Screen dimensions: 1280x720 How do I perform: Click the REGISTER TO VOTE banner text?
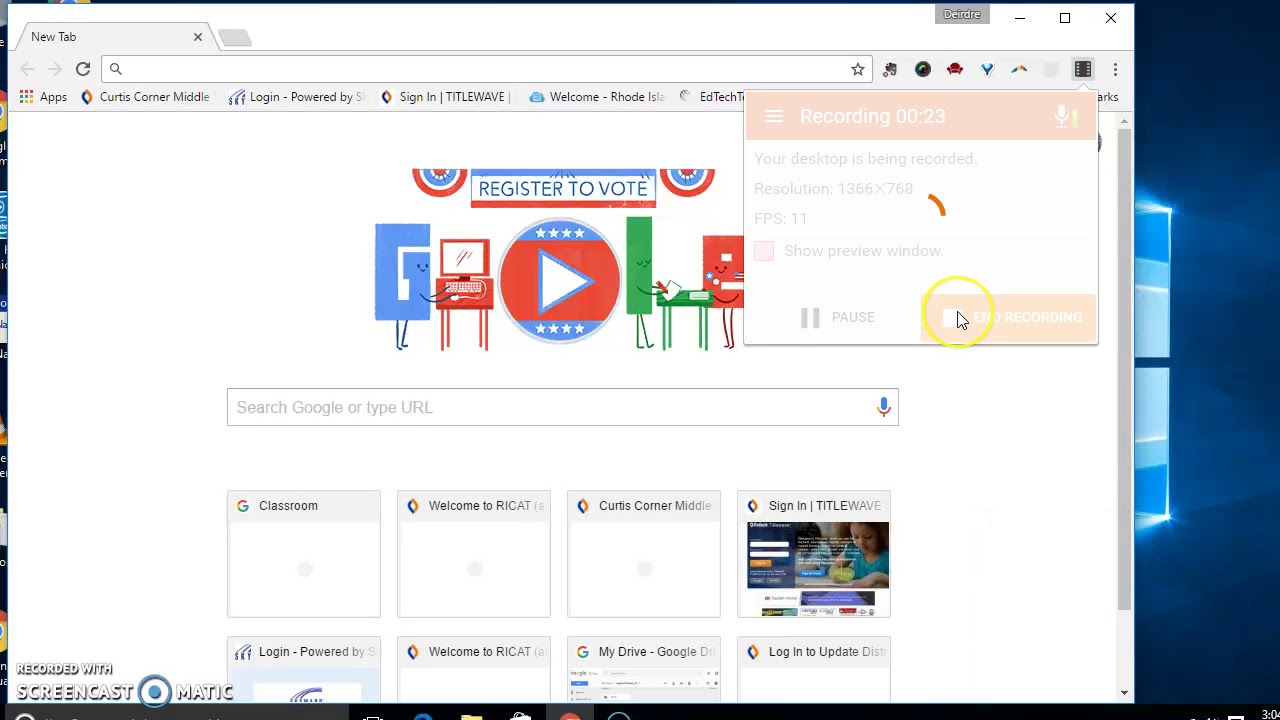click(563, 188)
